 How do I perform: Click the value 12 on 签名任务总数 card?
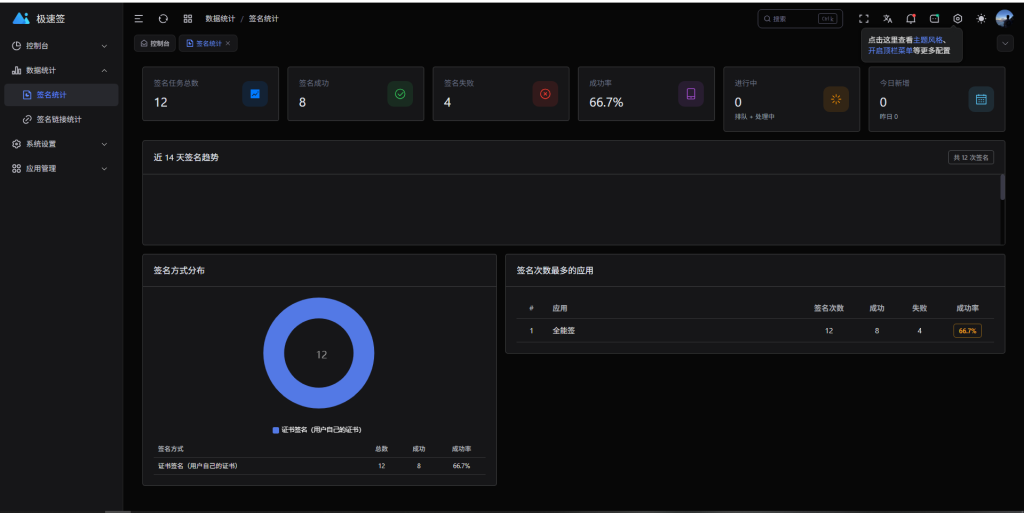(161, 102)
